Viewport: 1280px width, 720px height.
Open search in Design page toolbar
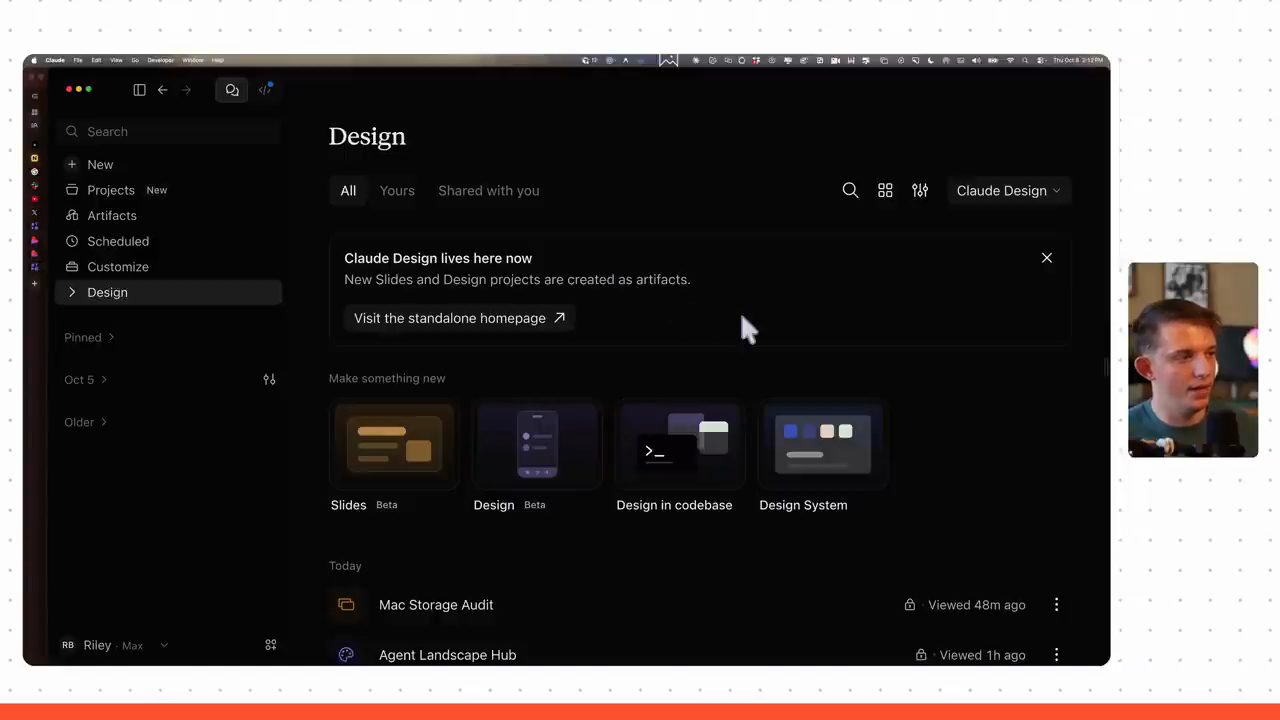(x=850, y=190)
